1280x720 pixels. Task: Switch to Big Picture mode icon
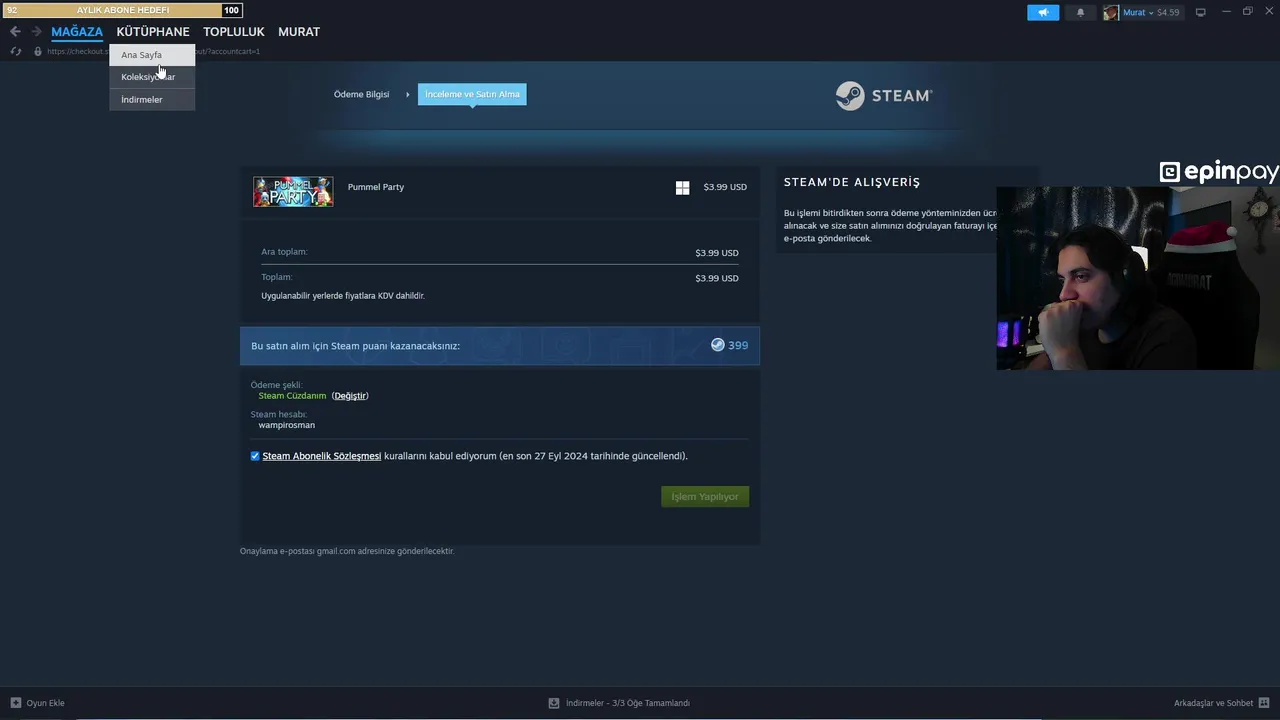pyautogui.click(x=1201, y=12)
